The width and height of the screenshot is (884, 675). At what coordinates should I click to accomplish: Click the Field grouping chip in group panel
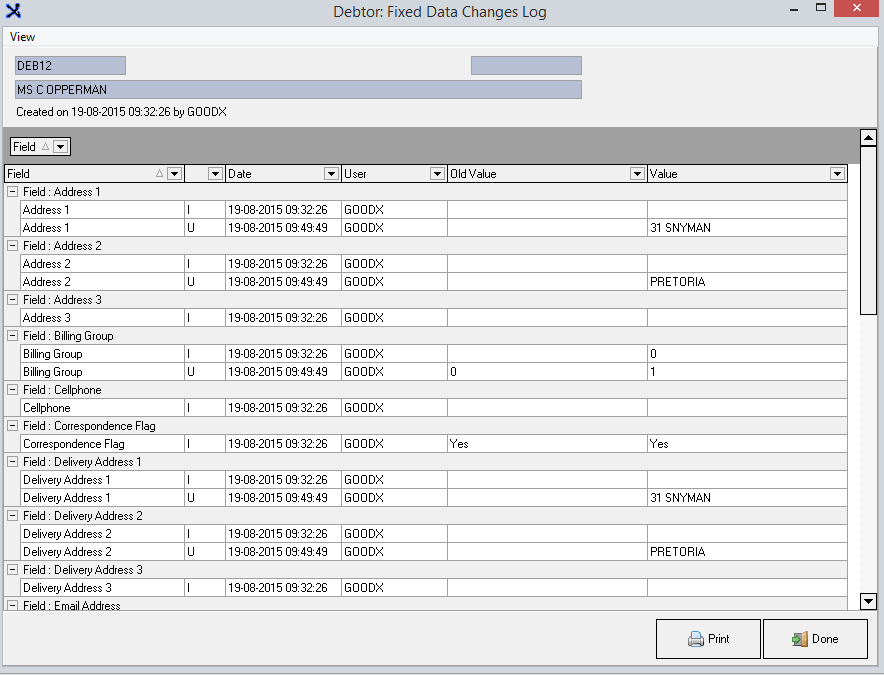pyautogui.click(x=30, y=147)
